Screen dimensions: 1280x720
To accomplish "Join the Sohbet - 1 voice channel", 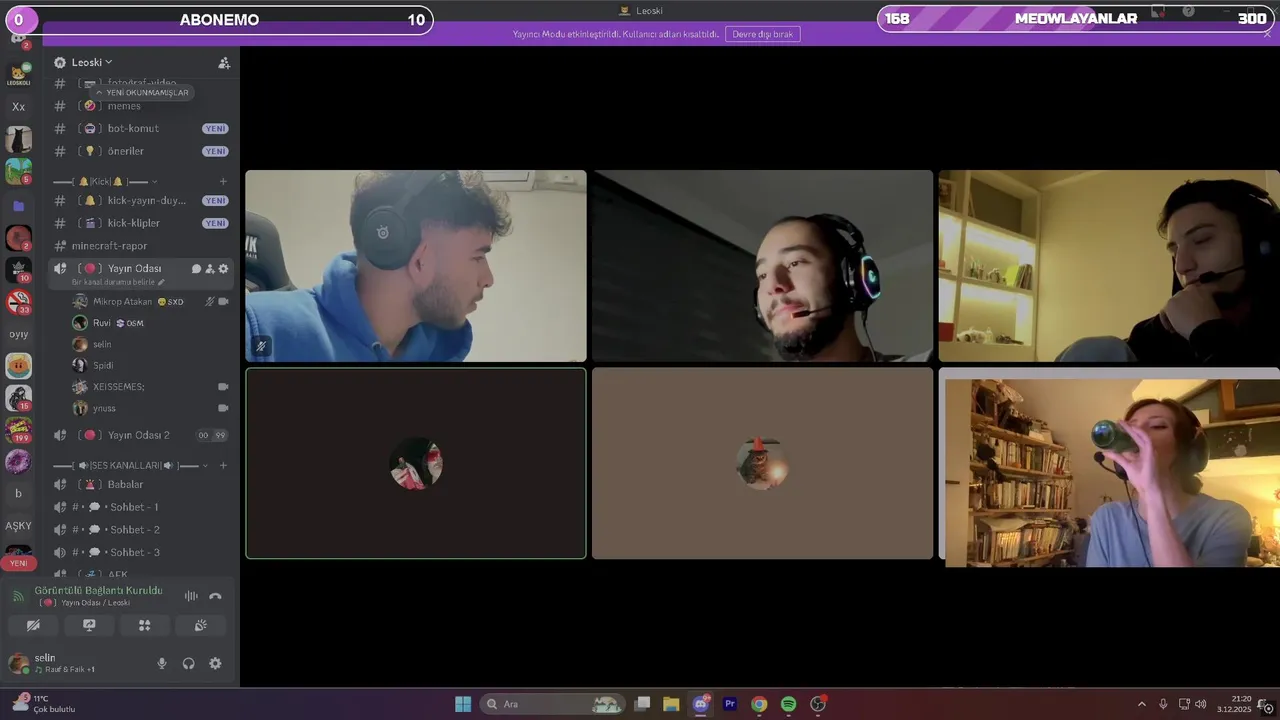I will [143, 507].
